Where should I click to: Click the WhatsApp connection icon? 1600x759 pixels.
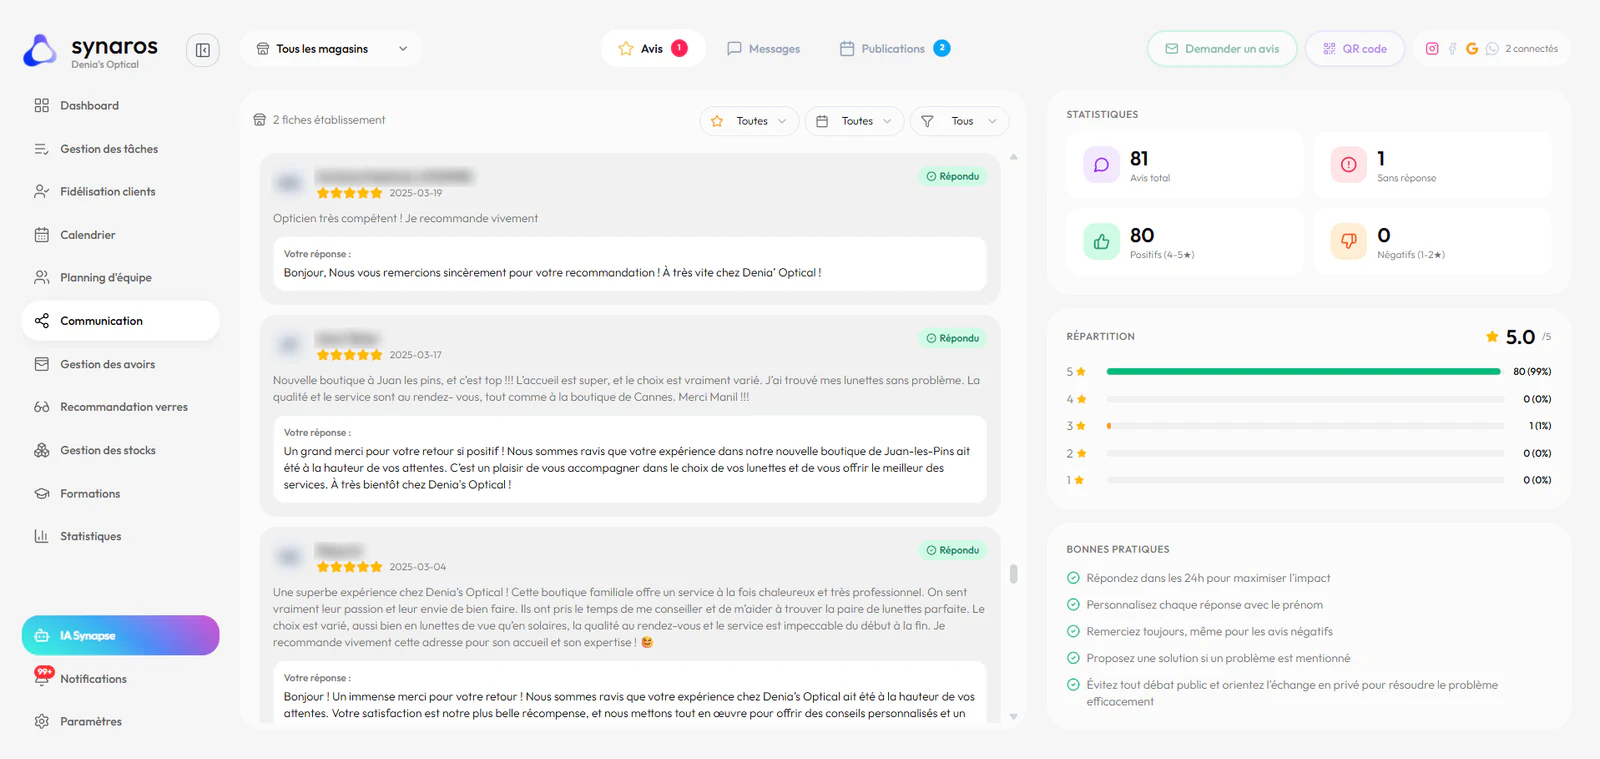pyautogui.click(x=1492, y=48)
